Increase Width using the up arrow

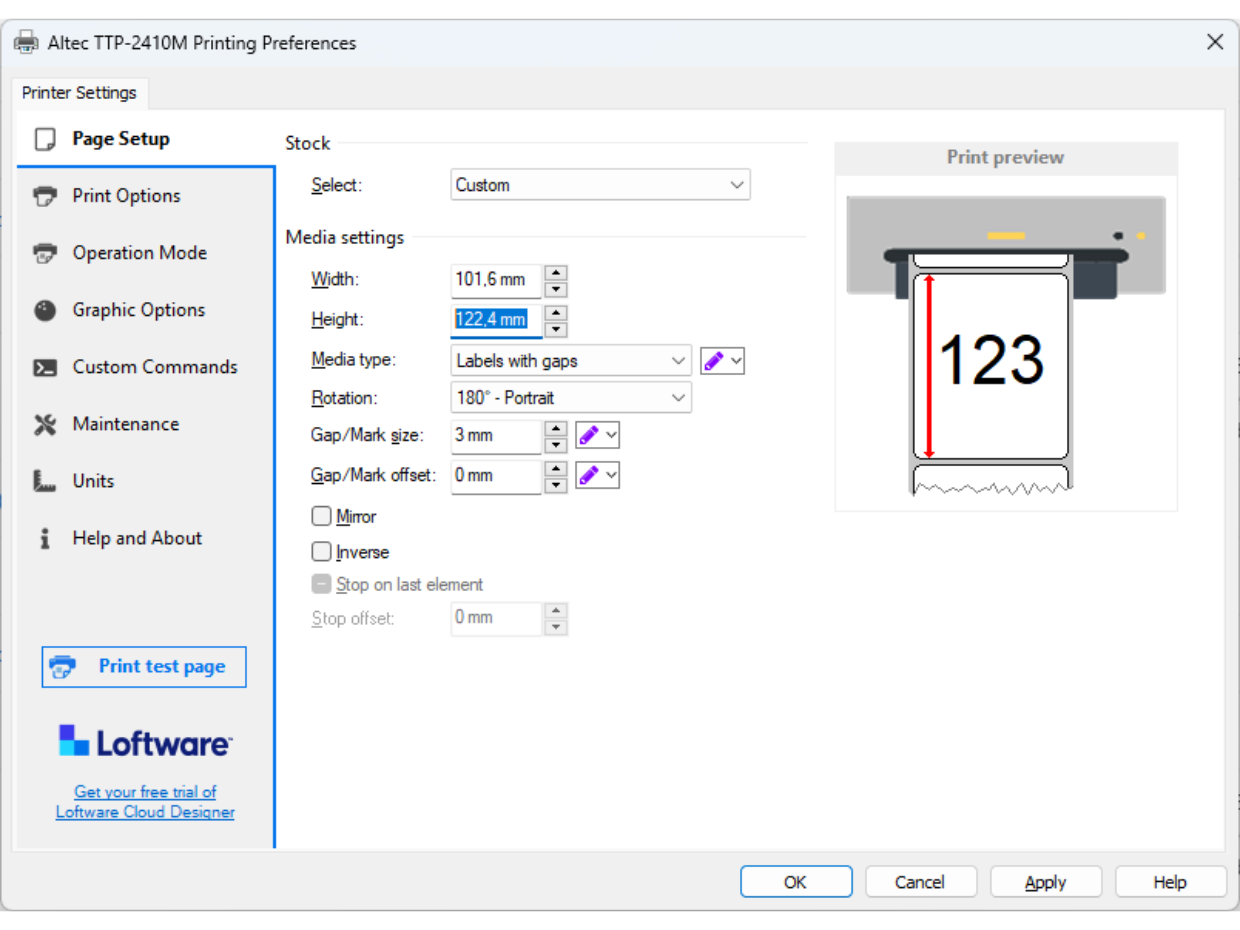(556, 272)
